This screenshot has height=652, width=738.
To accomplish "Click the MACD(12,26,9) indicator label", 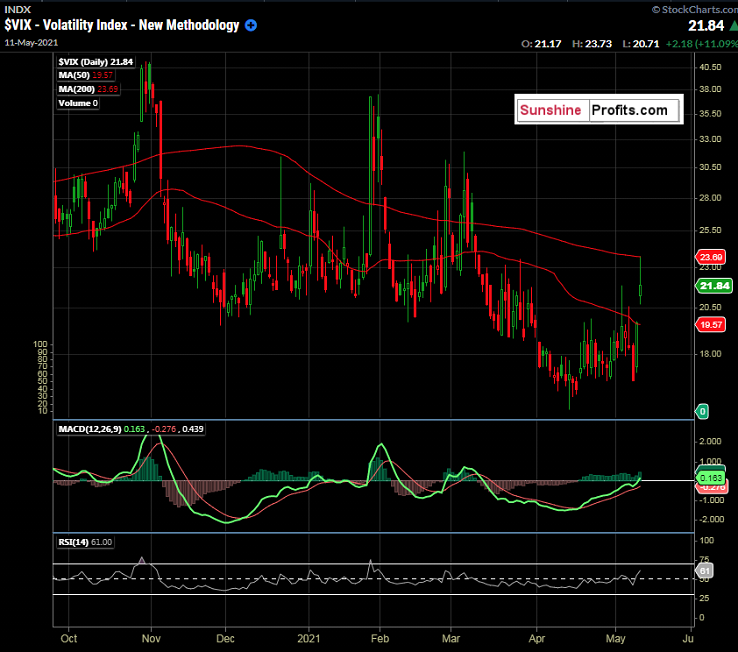I will (x=131, y=429).
